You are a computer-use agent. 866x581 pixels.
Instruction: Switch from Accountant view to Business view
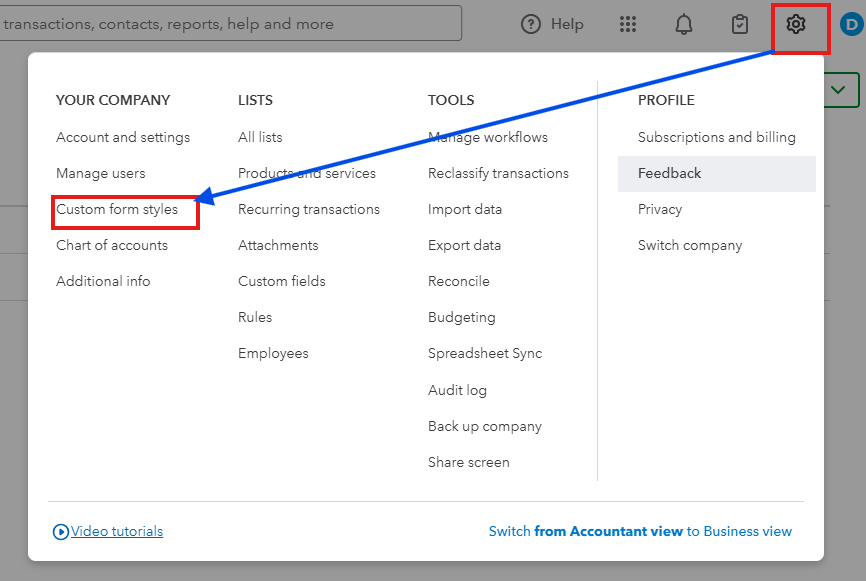tap(640, 532)
